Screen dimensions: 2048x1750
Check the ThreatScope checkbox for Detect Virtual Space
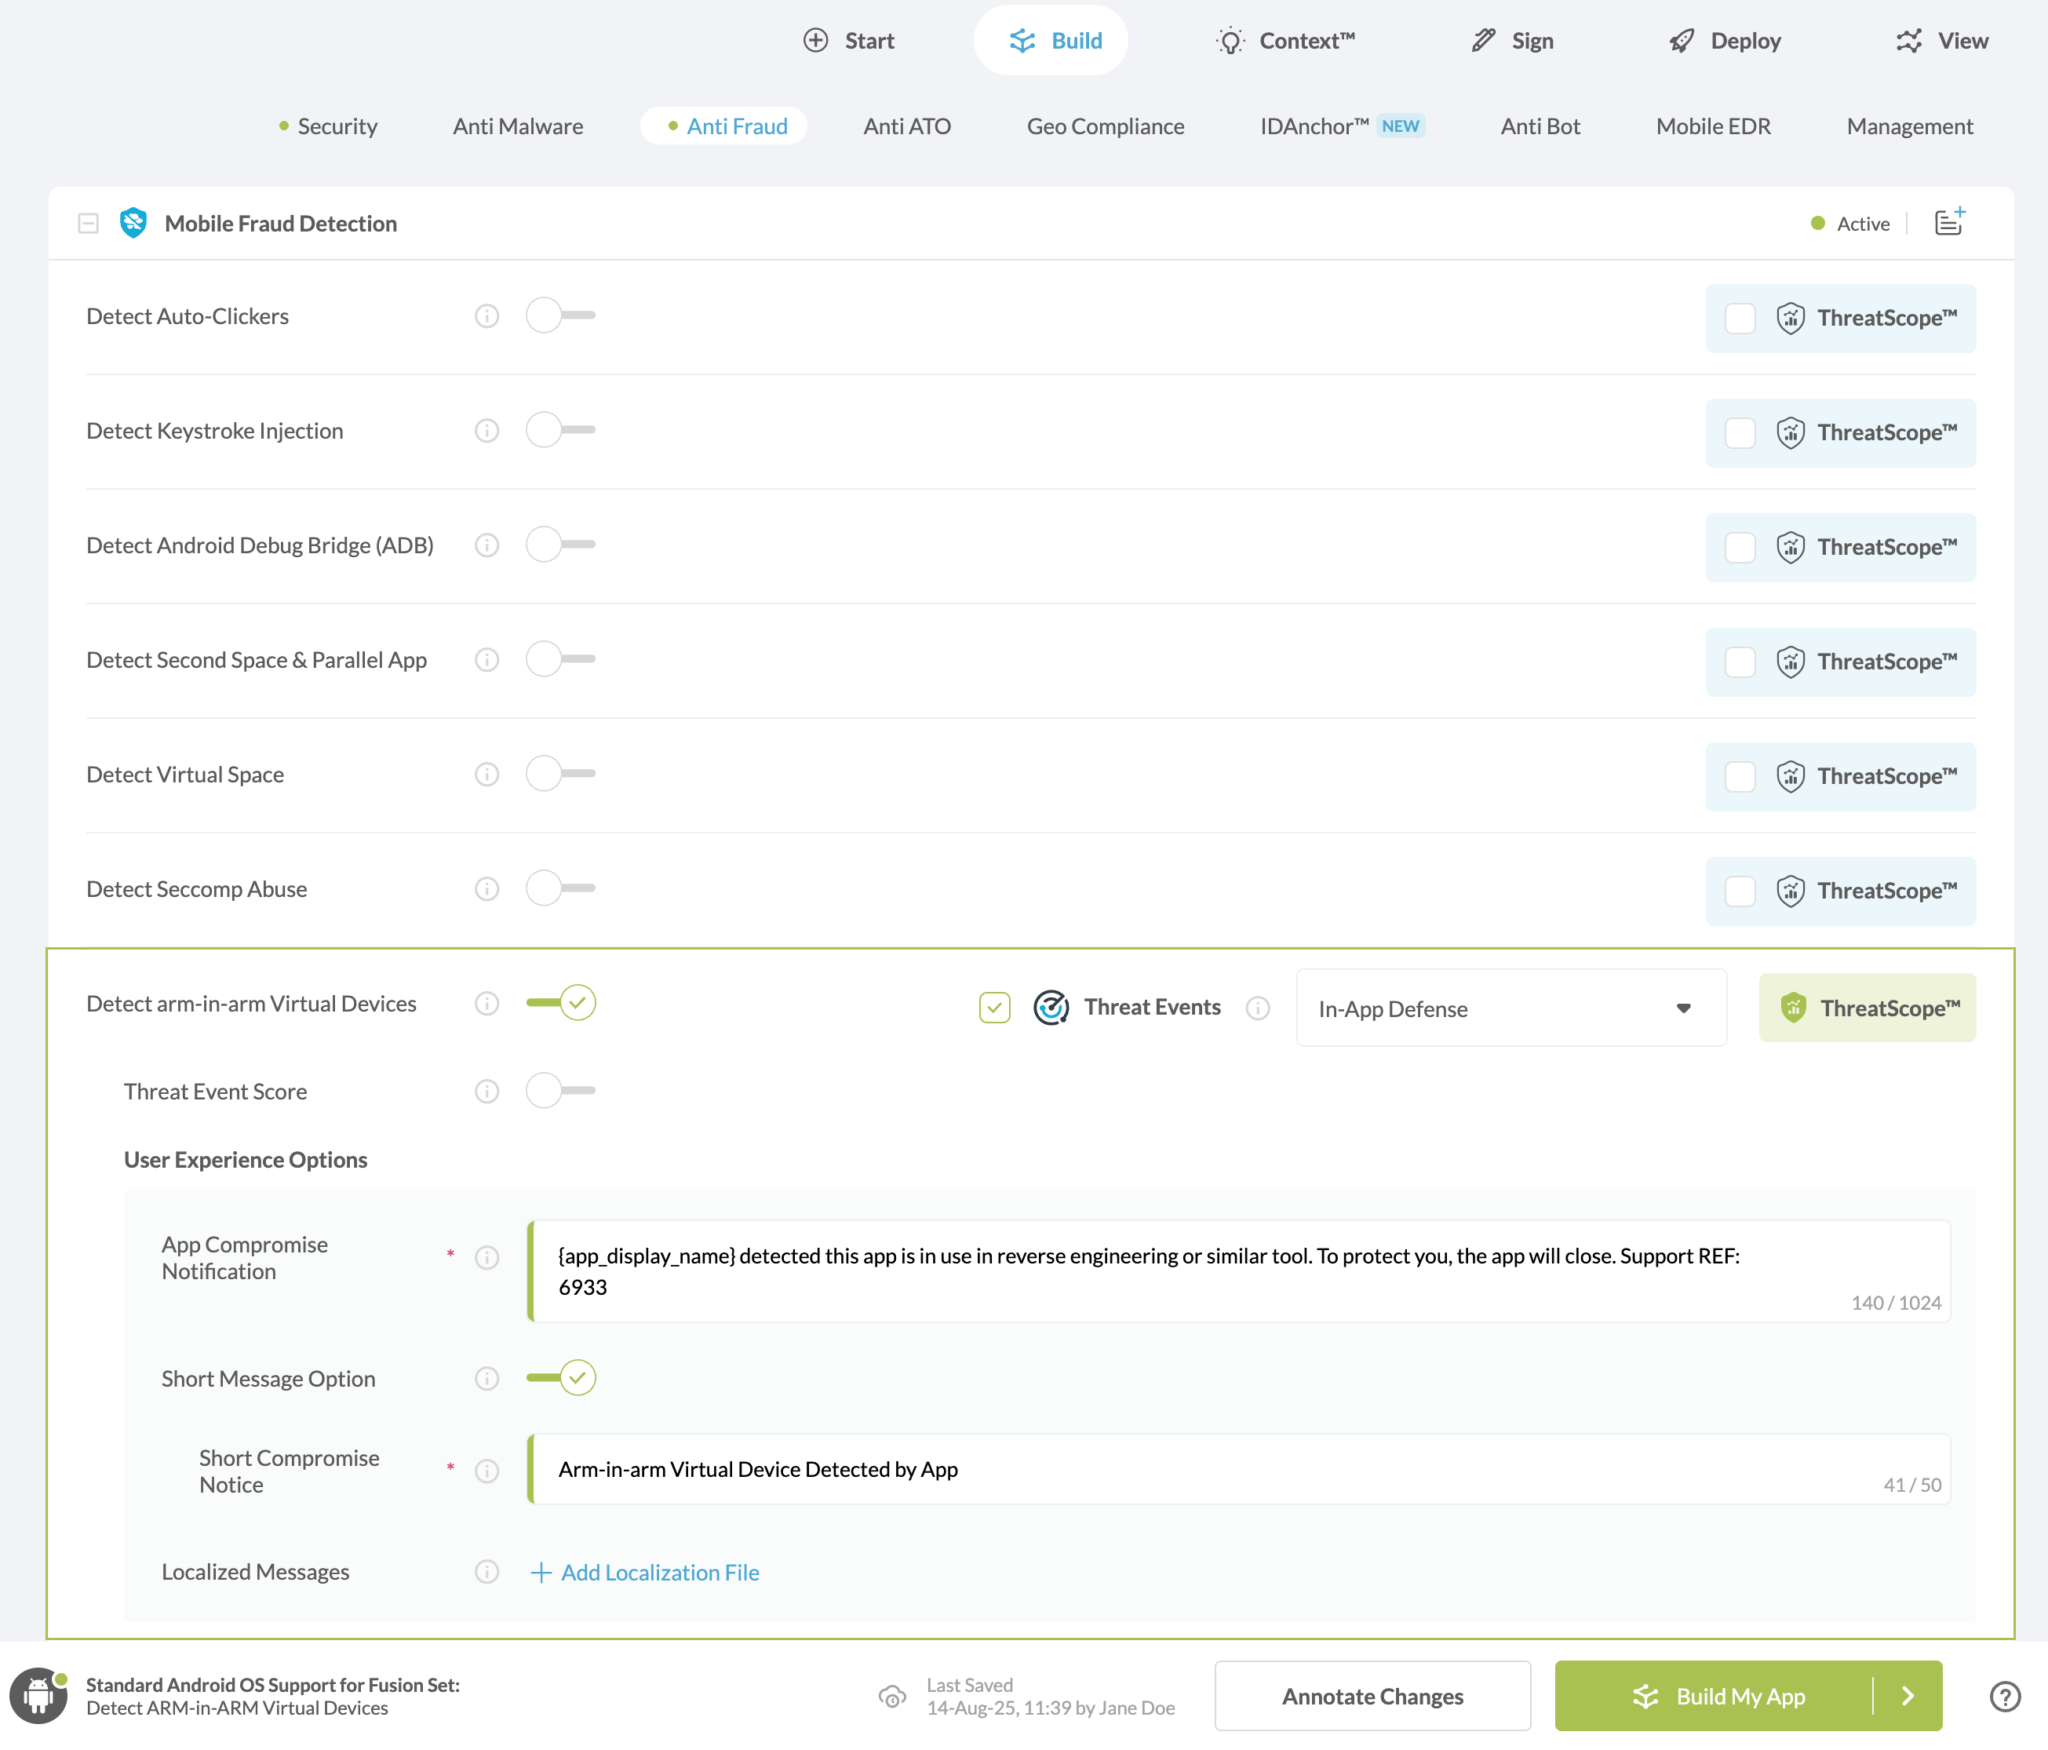(1739, 776)
